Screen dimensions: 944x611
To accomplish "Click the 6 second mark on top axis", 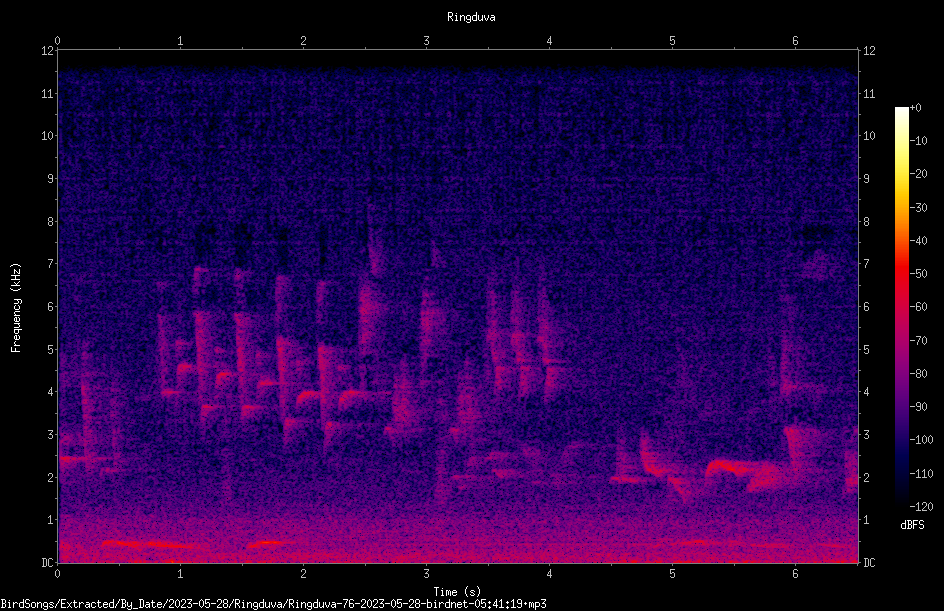I will 795,41.
